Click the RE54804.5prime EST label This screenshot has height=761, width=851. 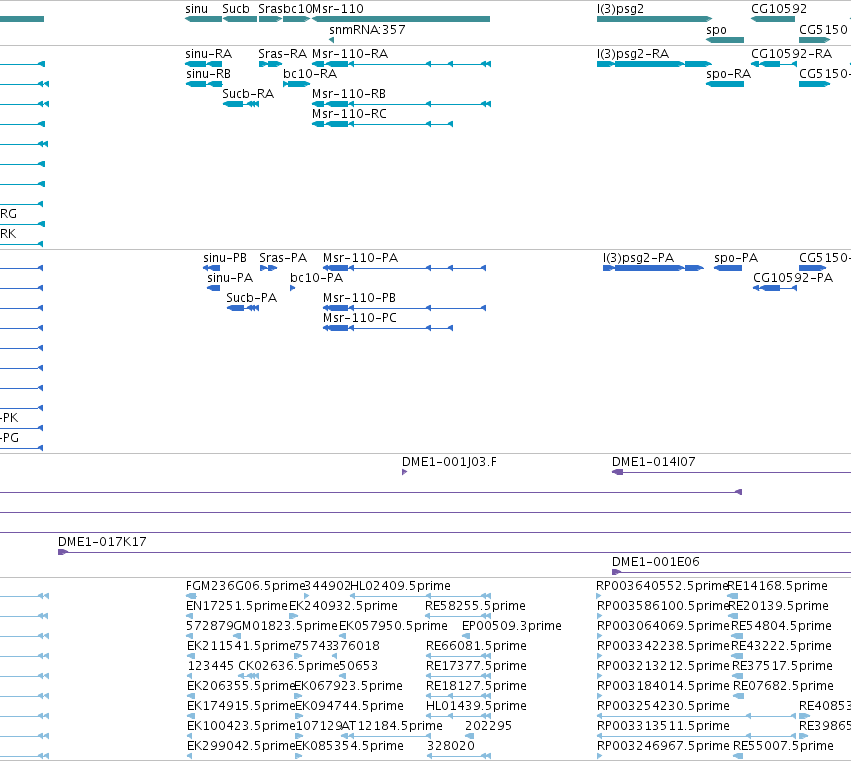[x=781, y=626]
